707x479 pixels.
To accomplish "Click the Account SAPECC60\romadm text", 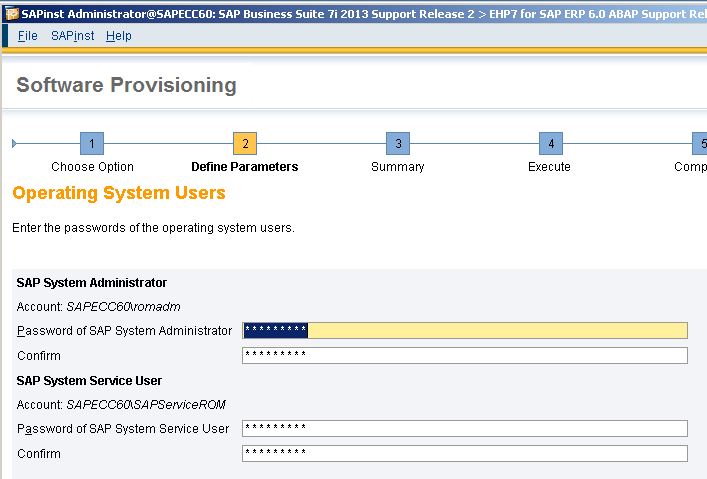I will pos(98,307).
